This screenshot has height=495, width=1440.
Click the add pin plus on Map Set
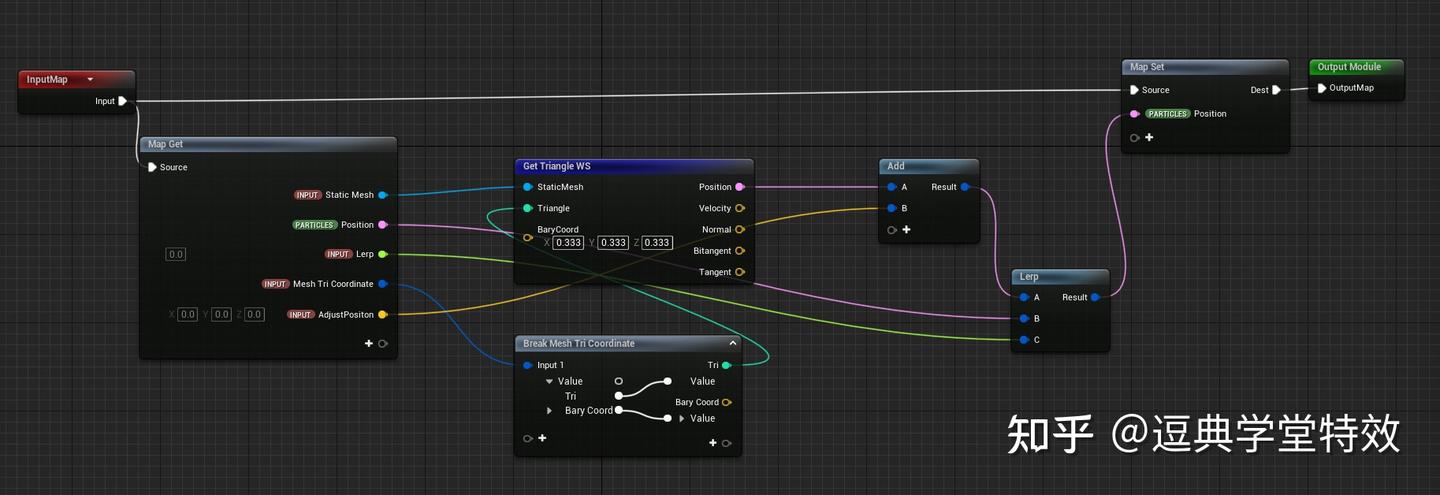tap(1149, 137)
